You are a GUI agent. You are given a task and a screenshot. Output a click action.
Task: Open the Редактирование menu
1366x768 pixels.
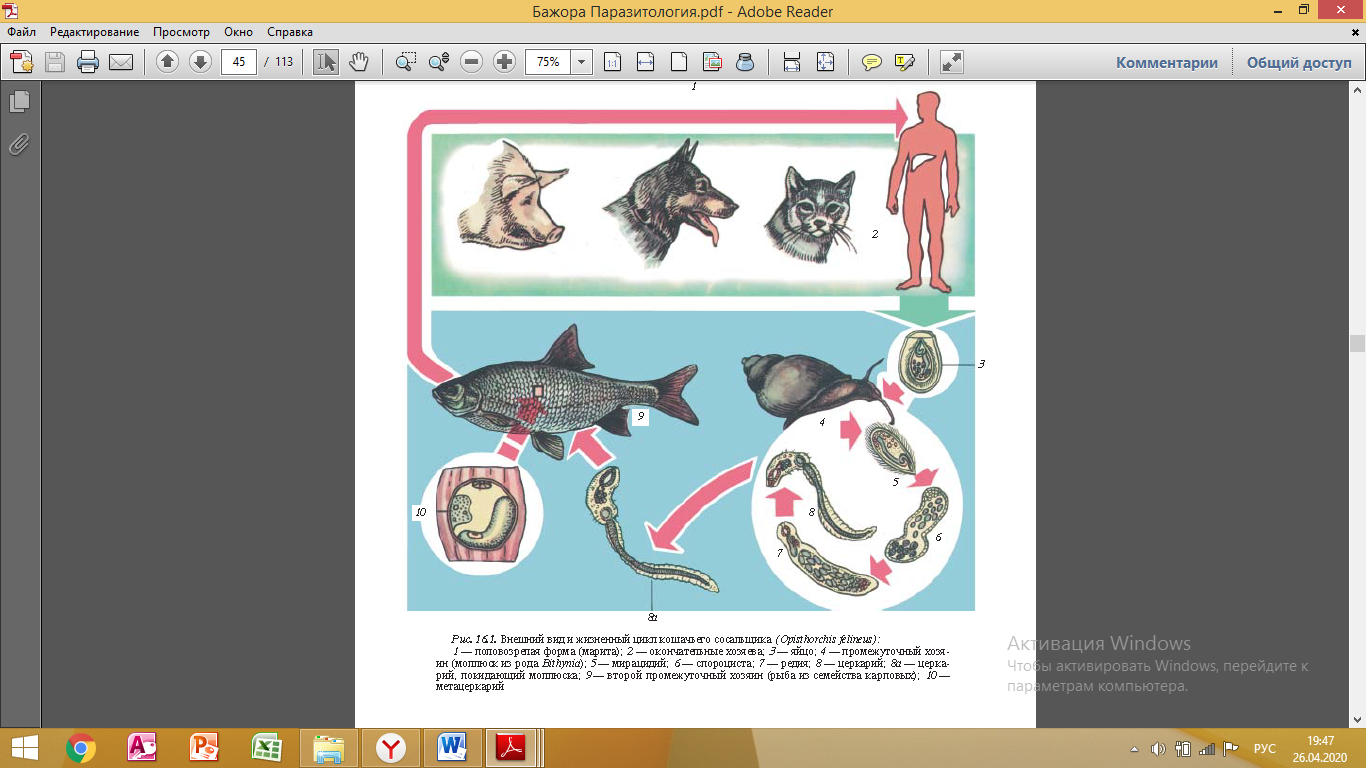(x=95, y=32)
